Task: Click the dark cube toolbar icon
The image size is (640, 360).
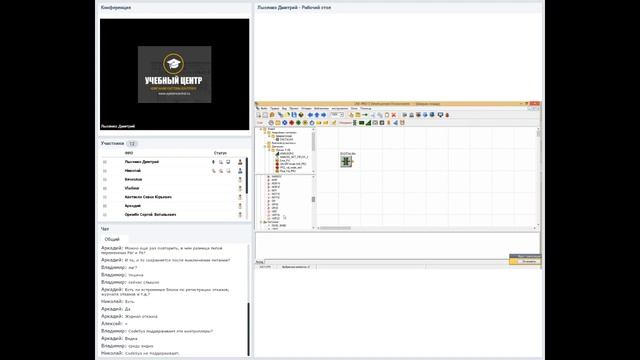Action: 301,115
